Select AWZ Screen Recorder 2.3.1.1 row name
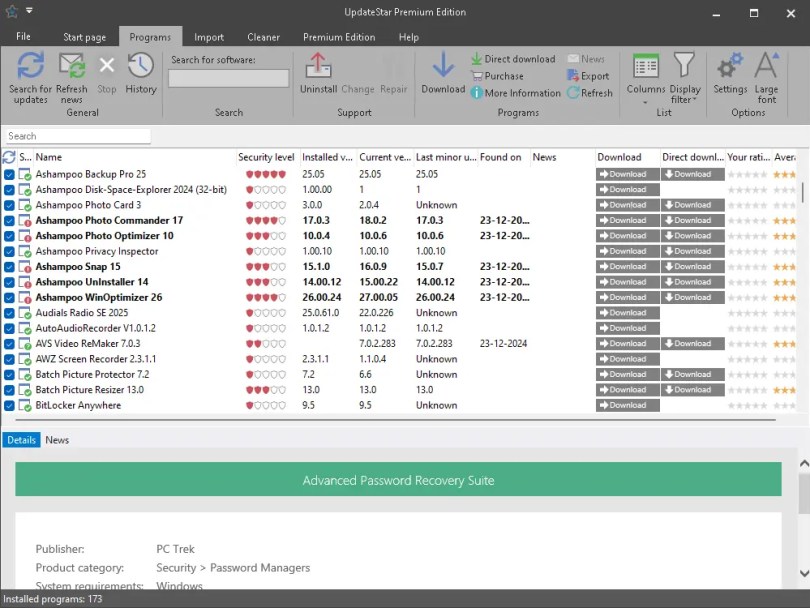The image size is (810, 608). 96,359
